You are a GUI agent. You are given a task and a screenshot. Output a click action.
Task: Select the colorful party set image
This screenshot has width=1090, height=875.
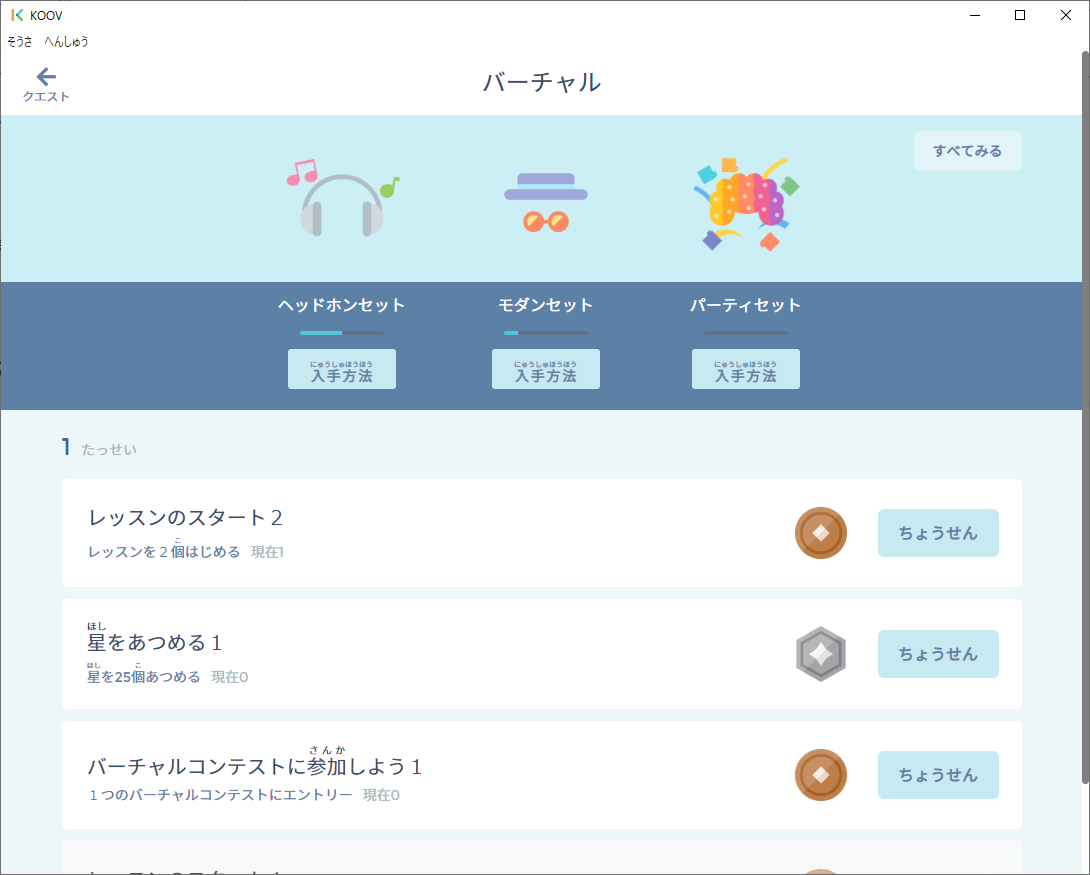coord(746,203)
